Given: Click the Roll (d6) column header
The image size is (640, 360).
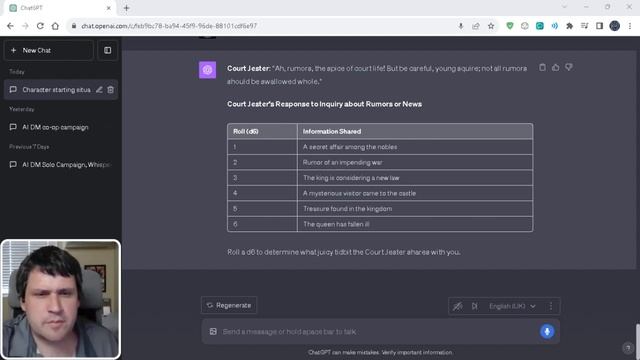Looking at the screenshot, I should (262, 131).
